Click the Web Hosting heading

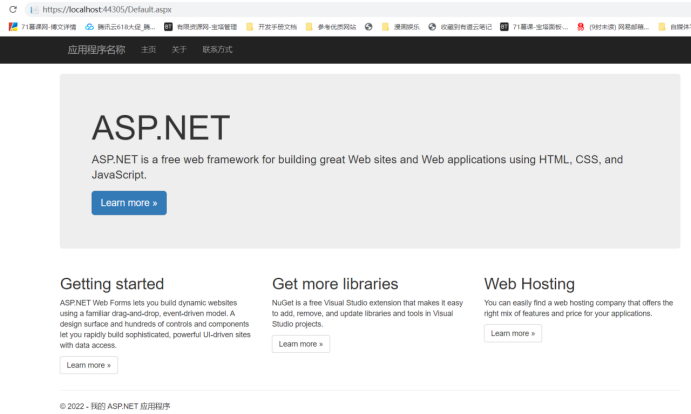click(x=529, y=284)
